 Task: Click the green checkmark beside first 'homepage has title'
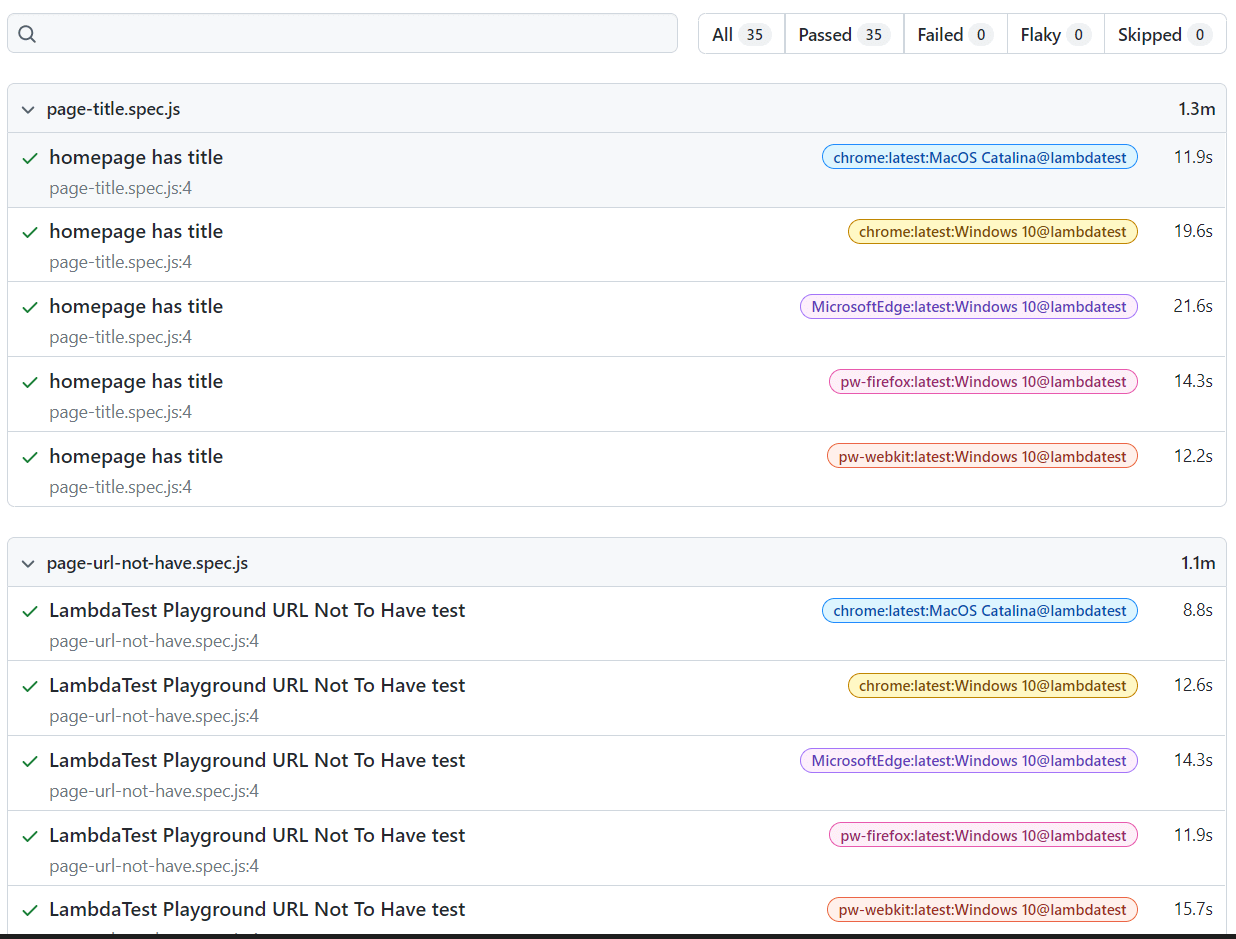coord(29,157)
